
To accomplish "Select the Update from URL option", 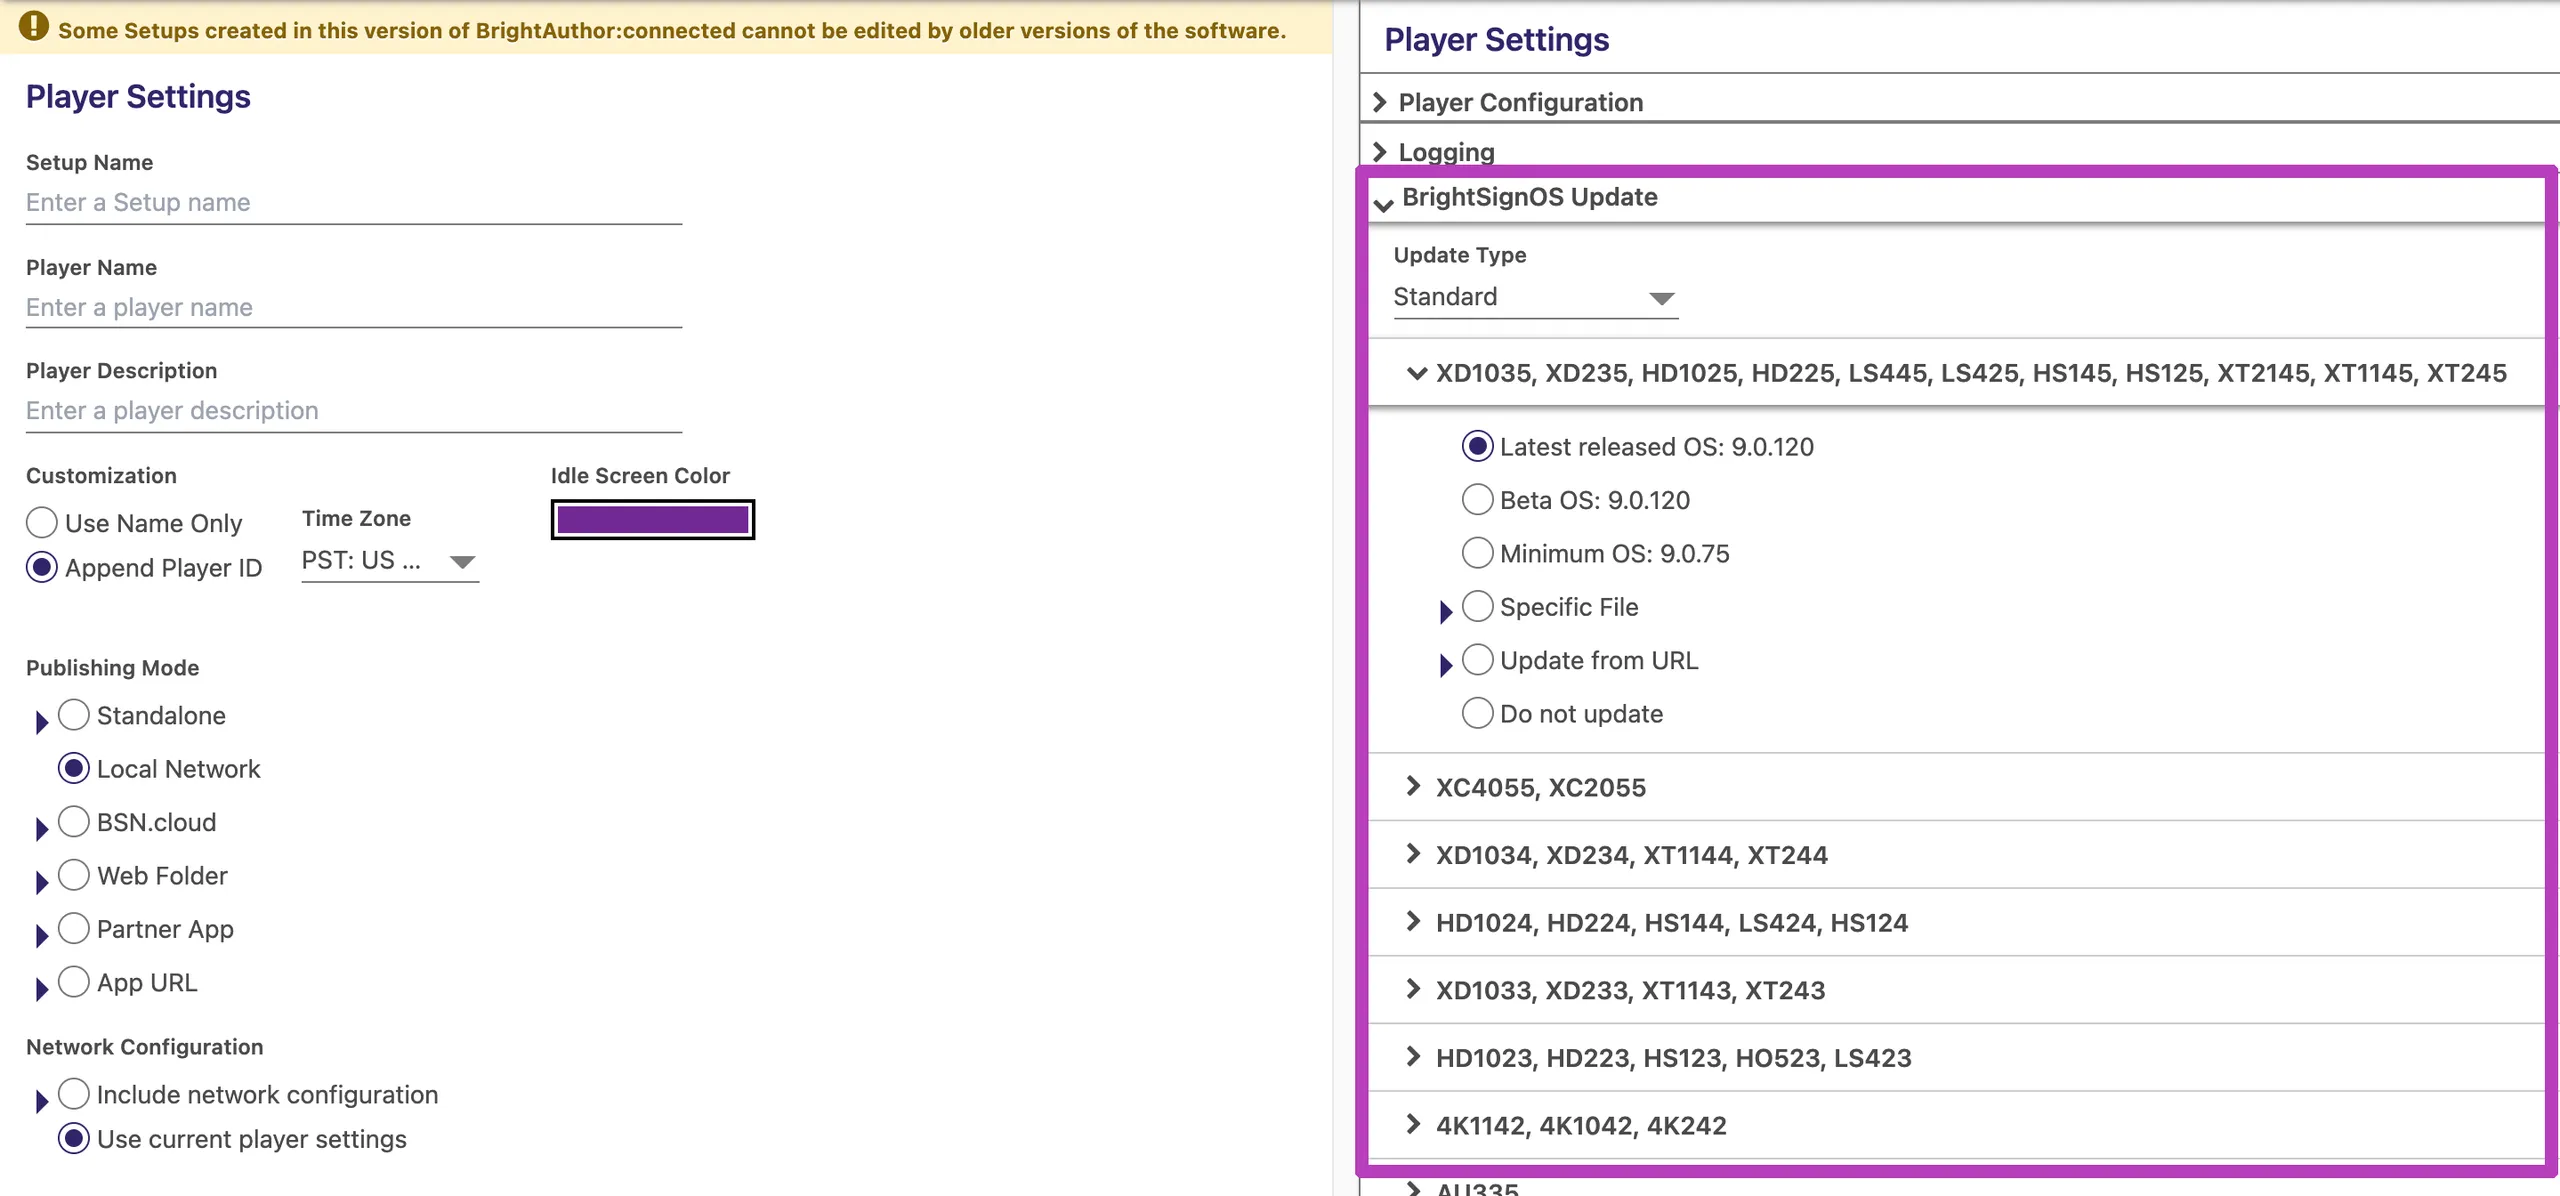I will tap(1478, 660).
